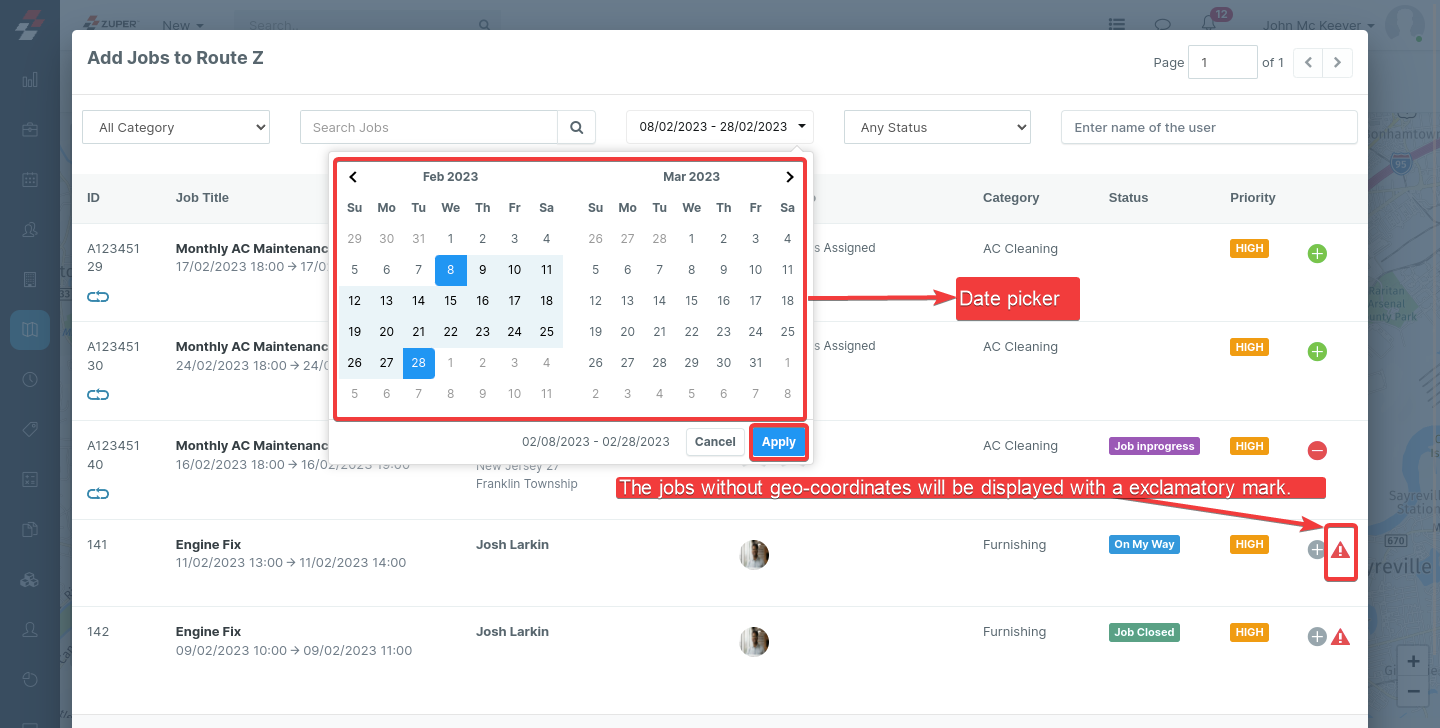Select February 8 in the date picker
The width and height of the screenshot is (1440, 728).
point(451,270)
